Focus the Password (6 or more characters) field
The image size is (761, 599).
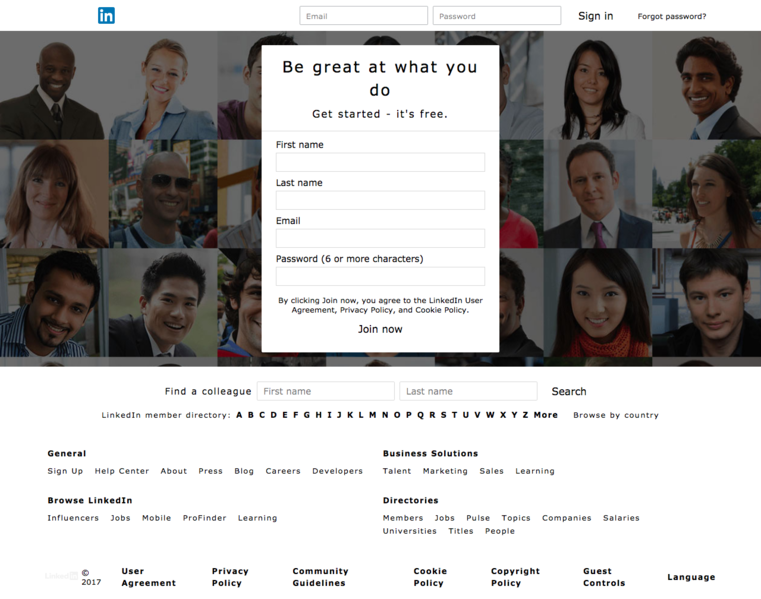(x=380, y=276)
